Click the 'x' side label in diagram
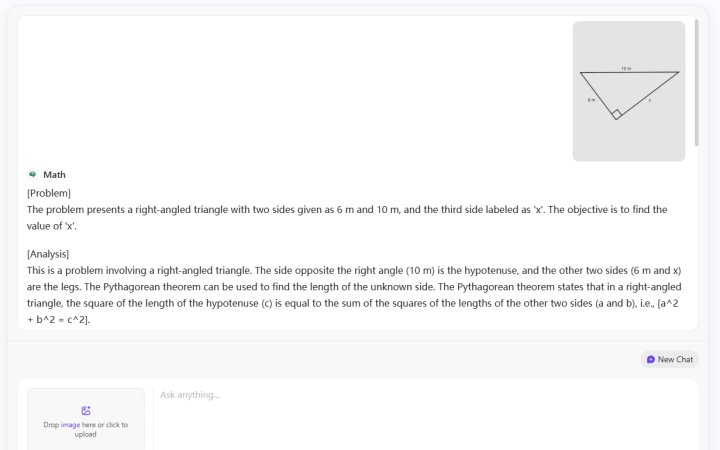The width and height of the screenshot is (720, 450). click(x=649, y=100)
